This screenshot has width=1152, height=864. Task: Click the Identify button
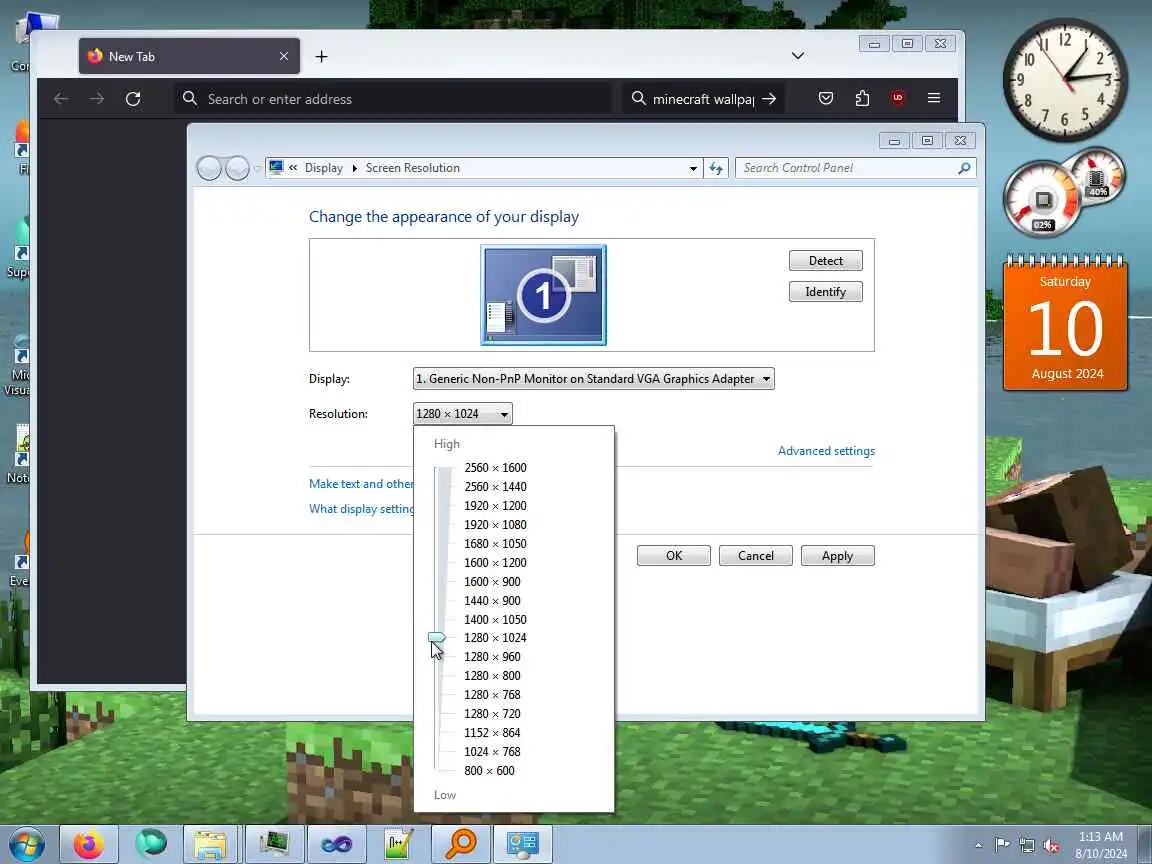(826, 292)
